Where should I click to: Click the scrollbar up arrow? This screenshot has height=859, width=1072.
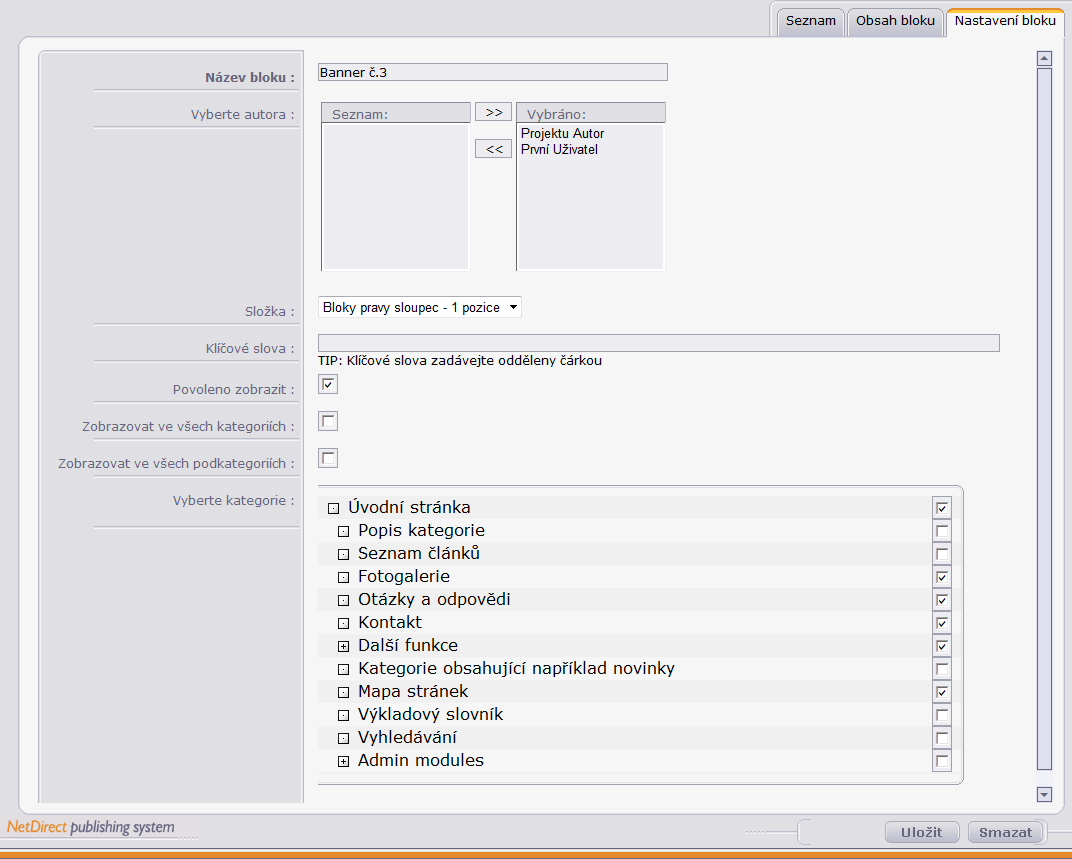click(x=1044, y=59)
